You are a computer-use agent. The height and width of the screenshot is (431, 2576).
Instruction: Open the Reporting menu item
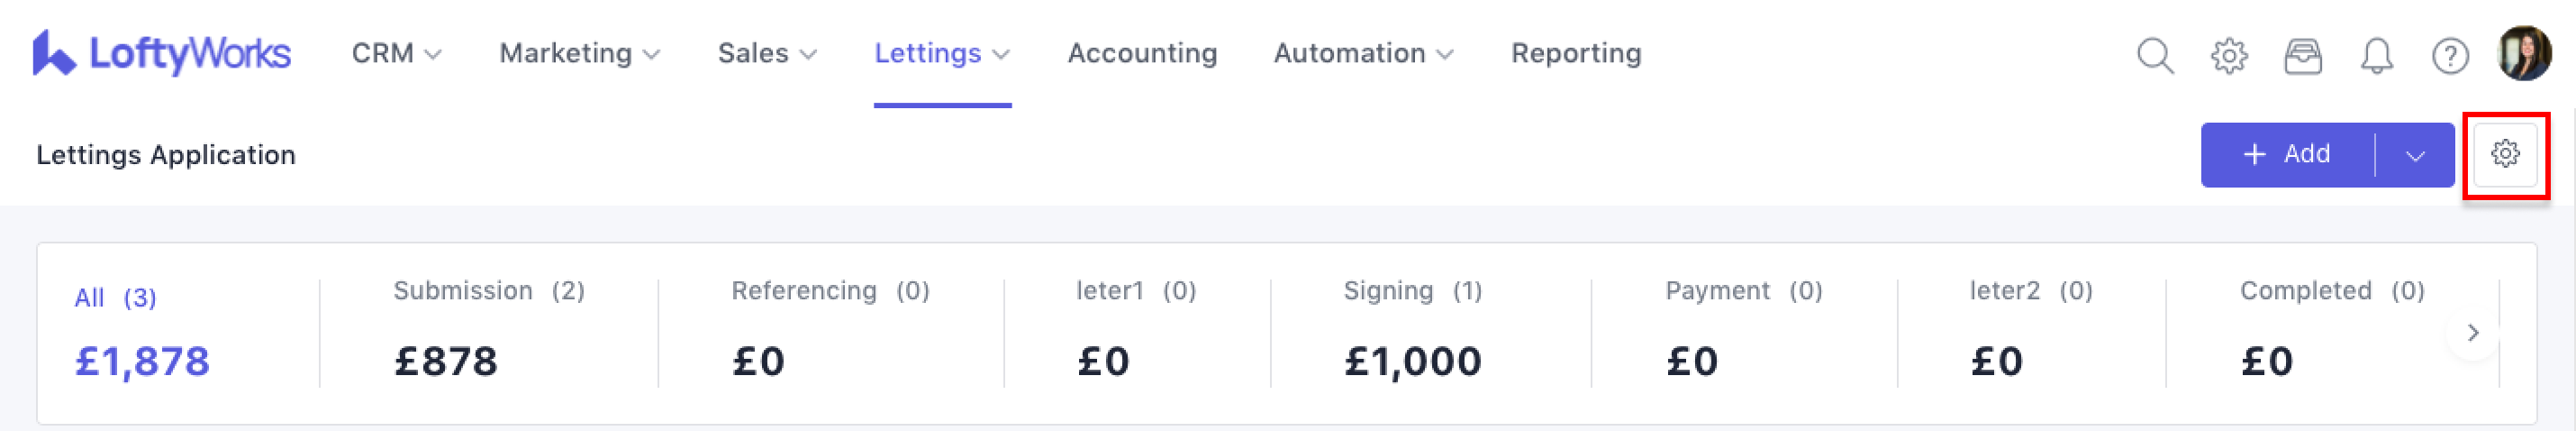pos(1575,53)
